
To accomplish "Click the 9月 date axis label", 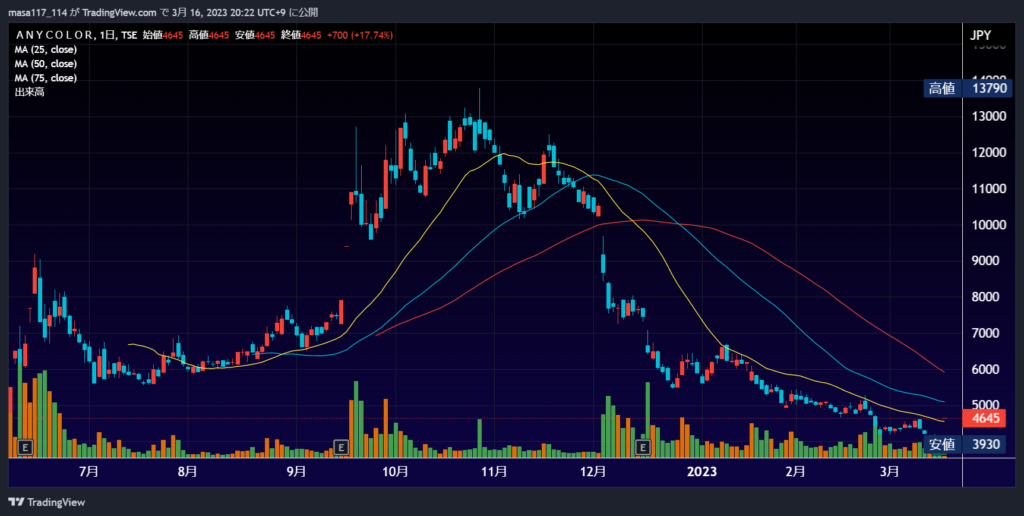I will [x=296, y=472].
